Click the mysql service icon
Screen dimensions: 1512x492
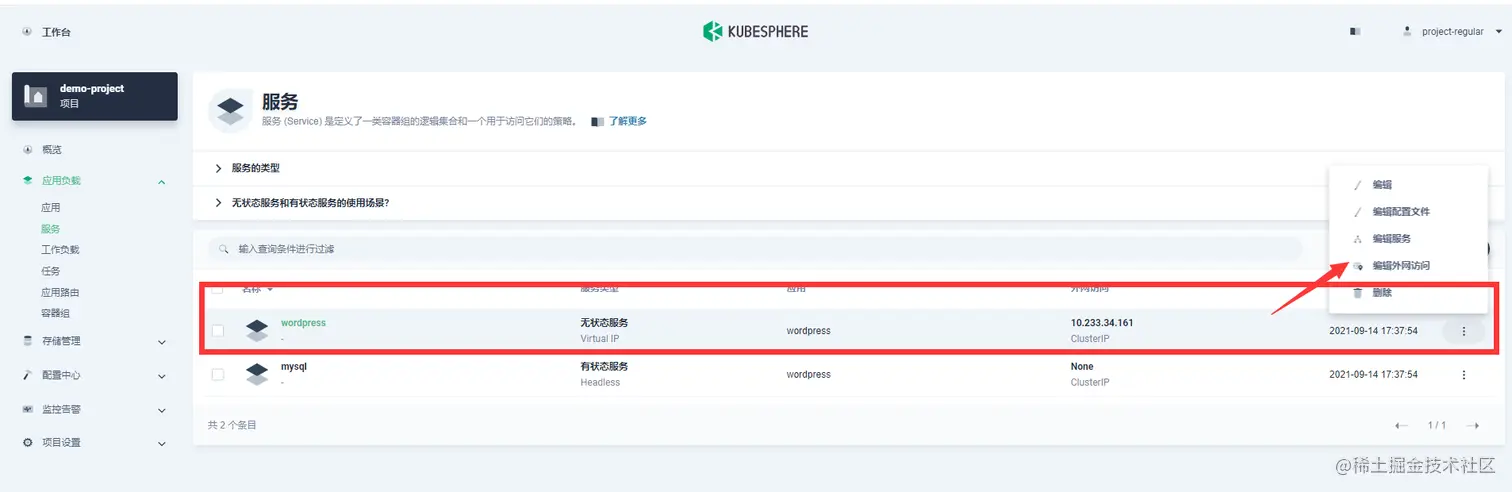click(x=257, y=374)
